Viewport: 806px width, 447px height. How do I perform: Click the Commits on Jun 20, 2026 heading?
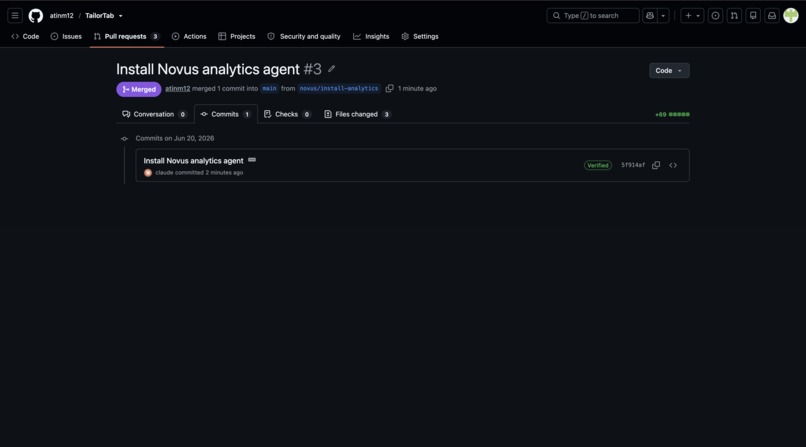pyautogui.click(x=175, y=138)
